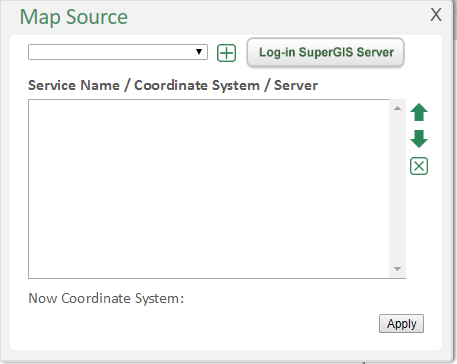Click the Now Coordinate System label
457x364 pixels.
click(106, 298)
